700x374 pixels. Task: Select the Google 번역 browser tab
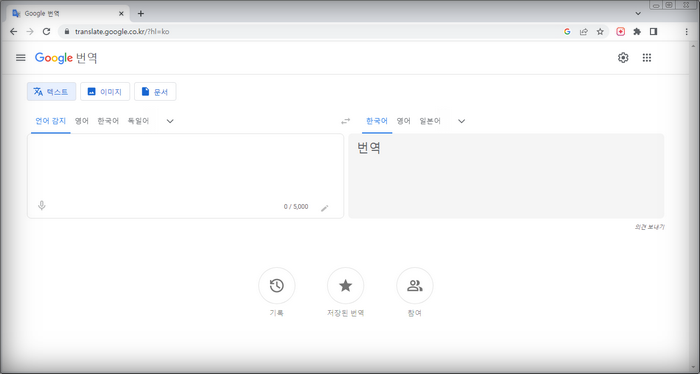(68, 13)
